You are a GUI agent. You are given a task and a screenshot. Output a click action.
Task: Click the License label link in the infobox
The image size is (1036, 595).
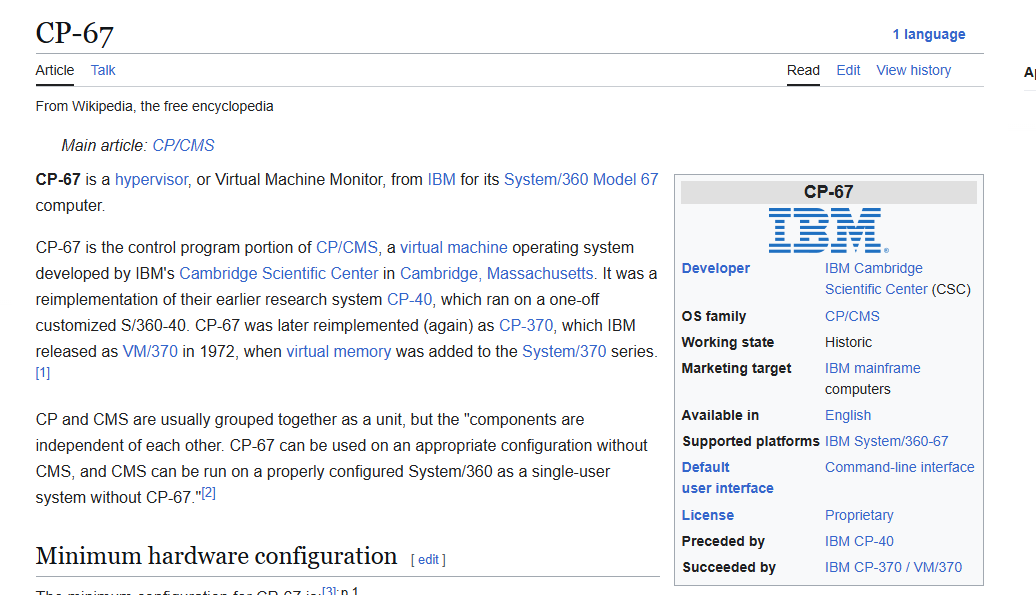click(x=708, y=515)
